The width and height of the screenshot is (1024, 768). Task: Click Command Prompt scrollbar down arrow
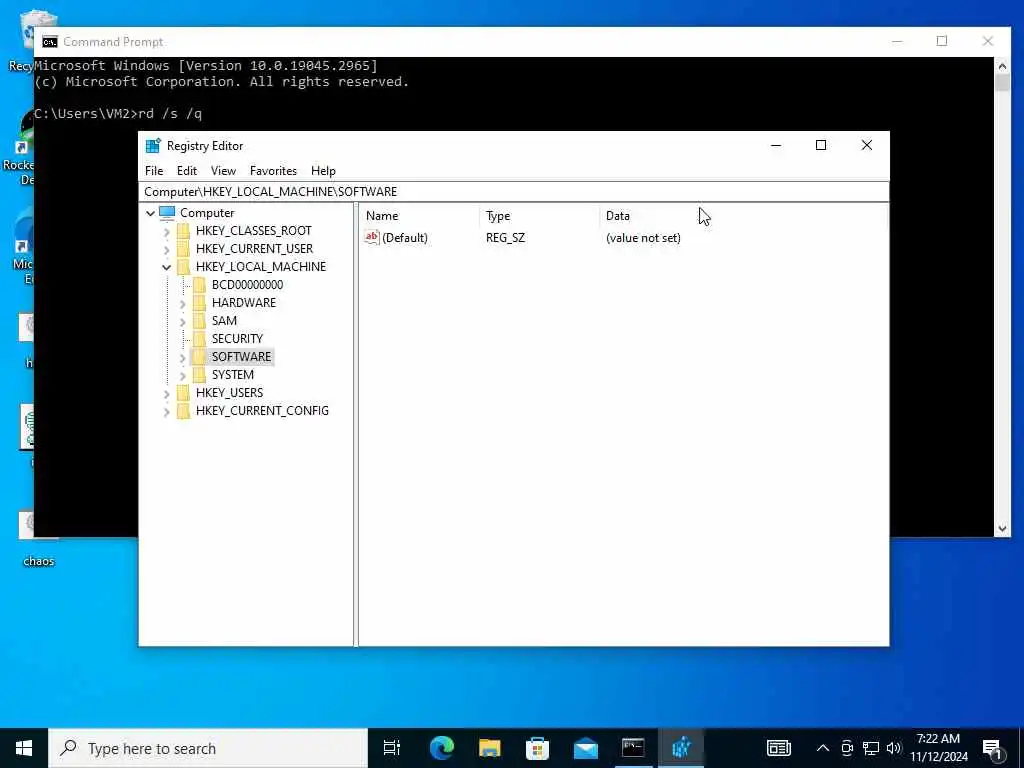[x=1002, y=529]
